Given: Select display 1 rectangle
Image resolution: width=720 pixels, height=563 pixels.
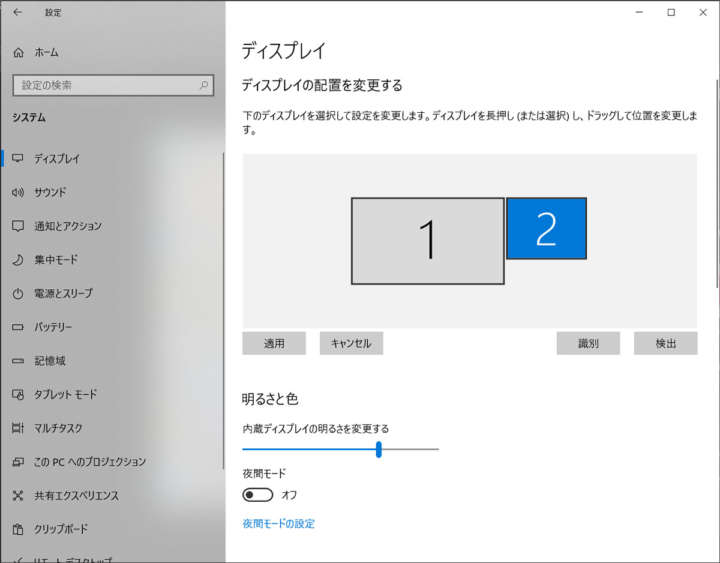Looking at the screenshot, I should pyautogui.click(x=428, y=241).
